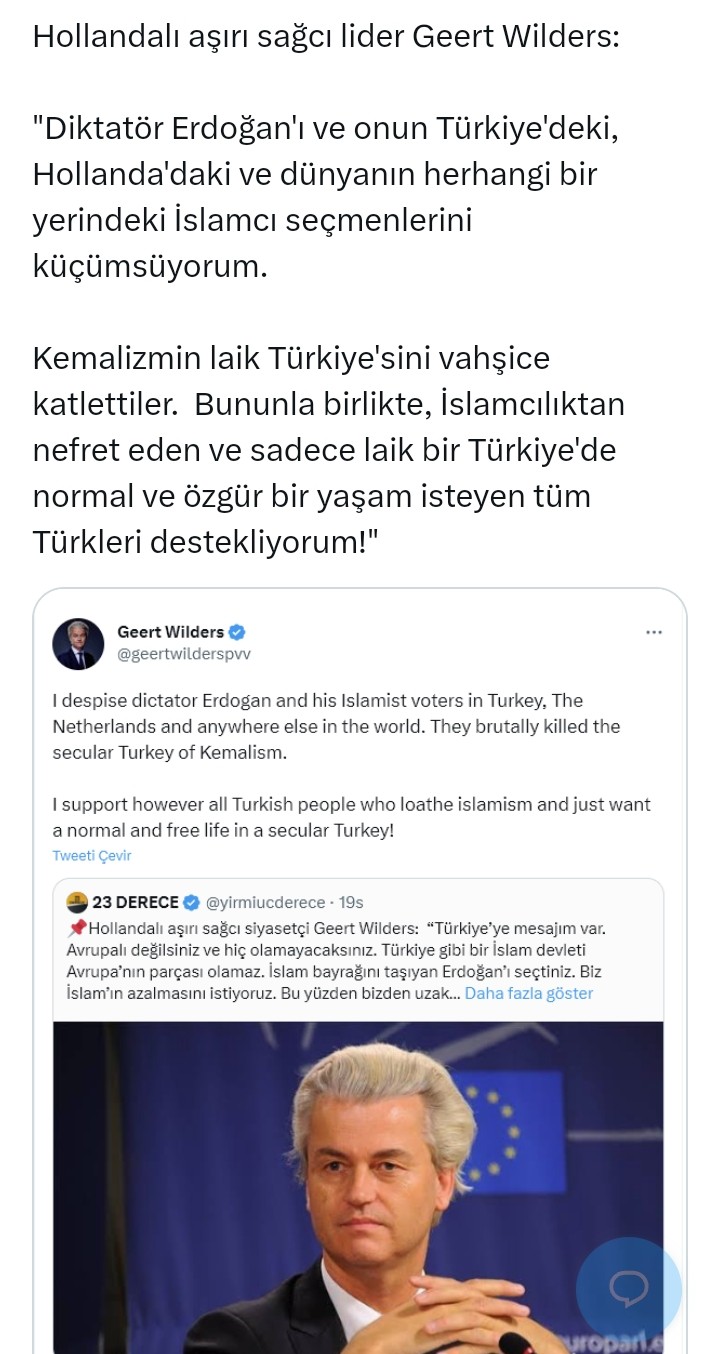720x1354 pixels.
Task: Tap the floating blue chat bubble button
Action: (x=629, y=1289)
